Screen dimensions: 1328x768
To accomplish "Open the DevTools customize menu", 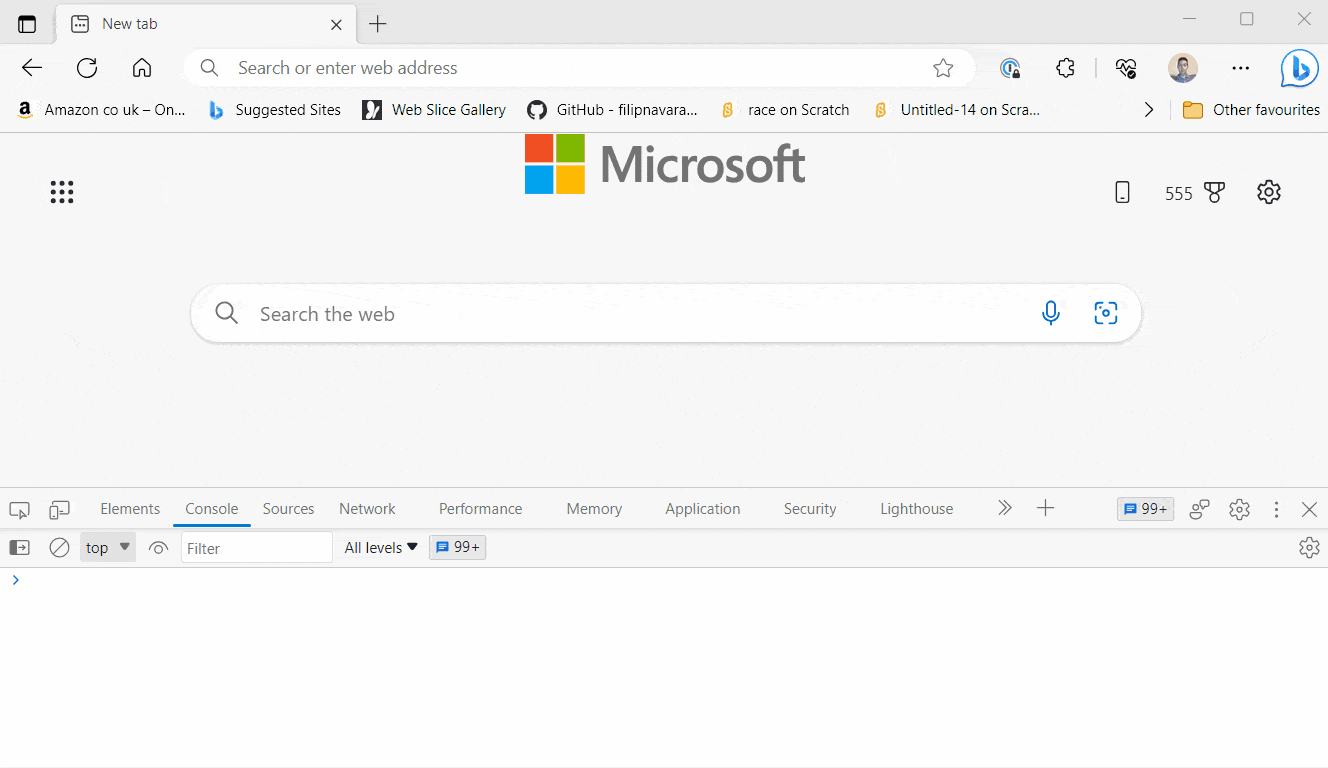I will 1276,509.
